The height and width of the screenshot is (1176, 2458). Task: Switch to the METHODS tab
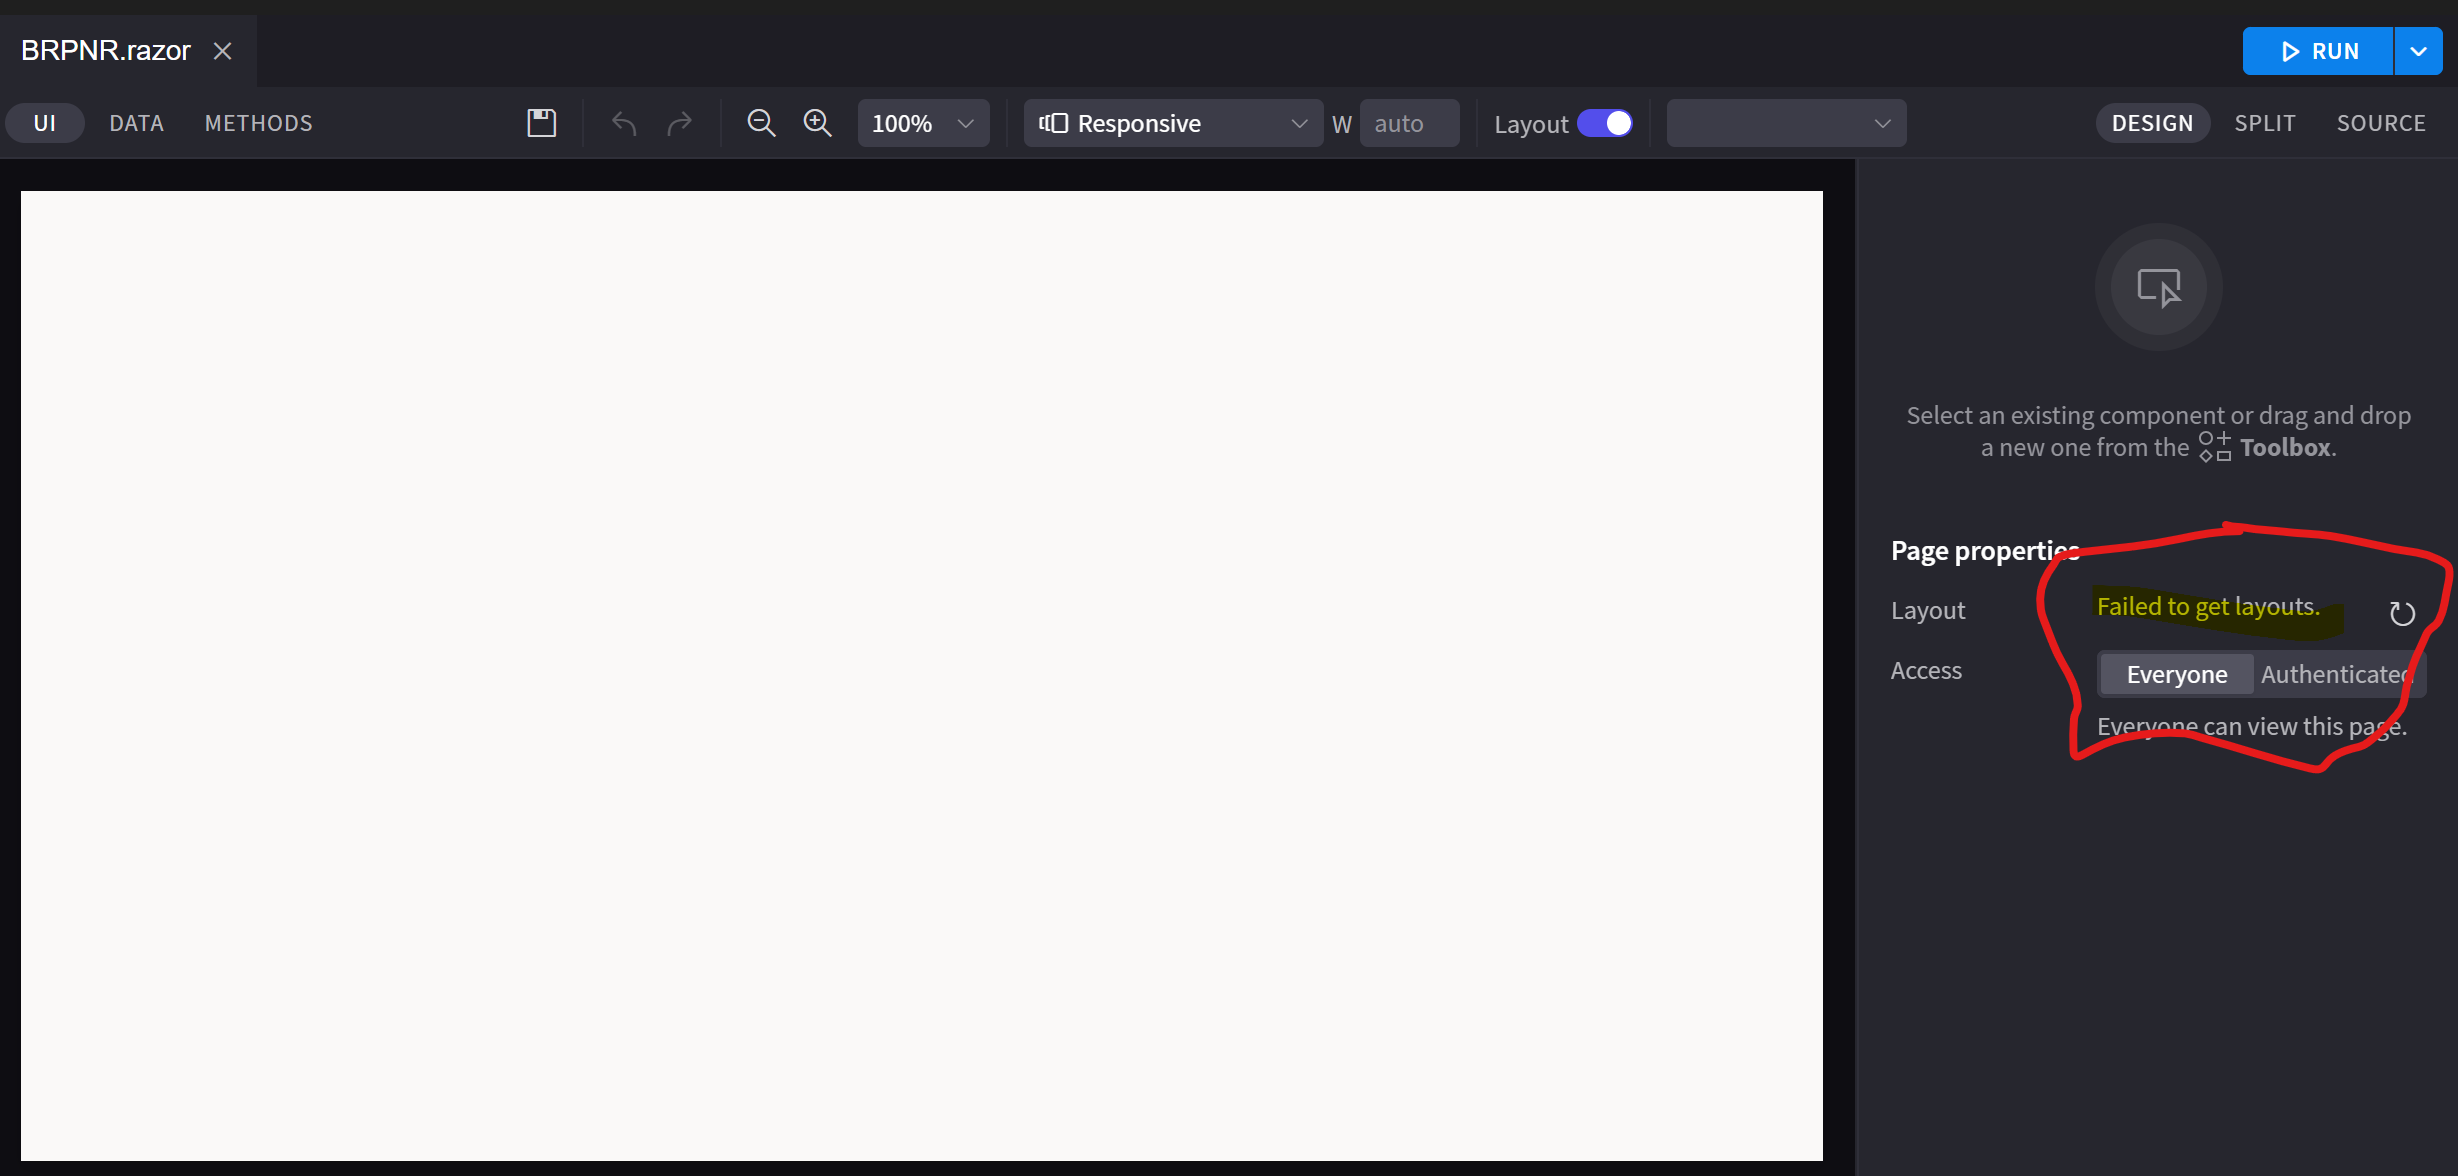click(x=258, y=123)
